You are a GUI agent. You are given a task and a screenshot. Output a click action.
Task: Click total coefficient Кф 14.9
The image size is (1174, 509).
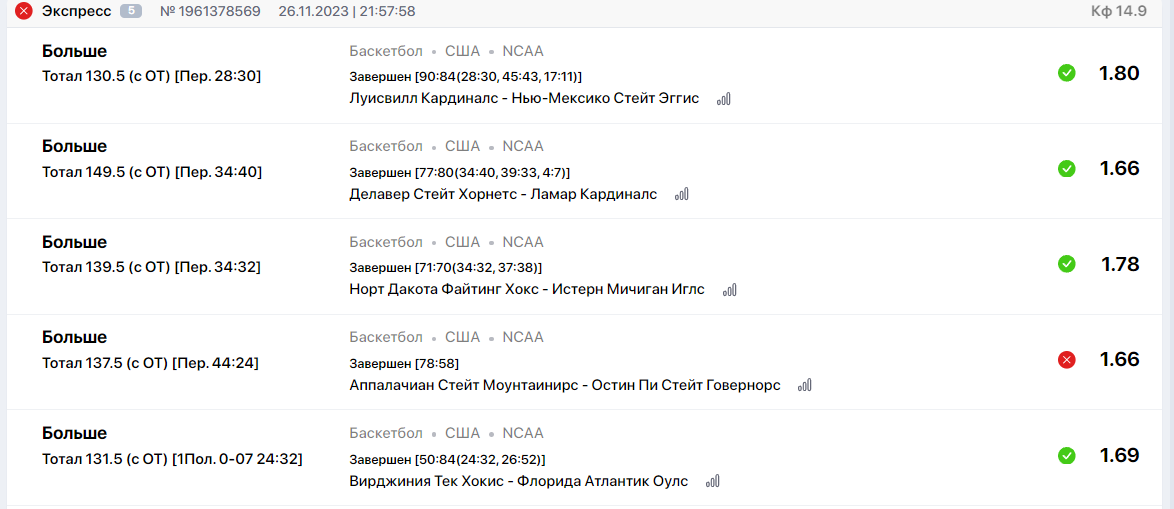click(1119, 11)
